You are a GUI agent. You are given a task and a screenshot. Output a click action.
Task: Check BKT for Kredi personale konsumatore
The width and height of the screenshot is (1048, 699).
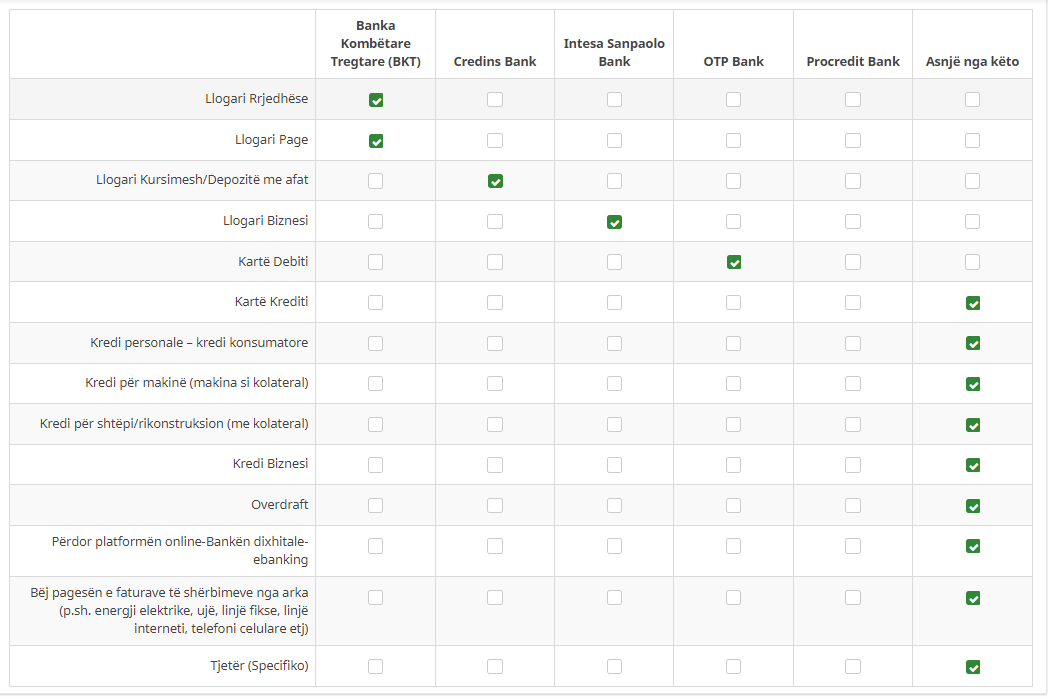[376, 343]
